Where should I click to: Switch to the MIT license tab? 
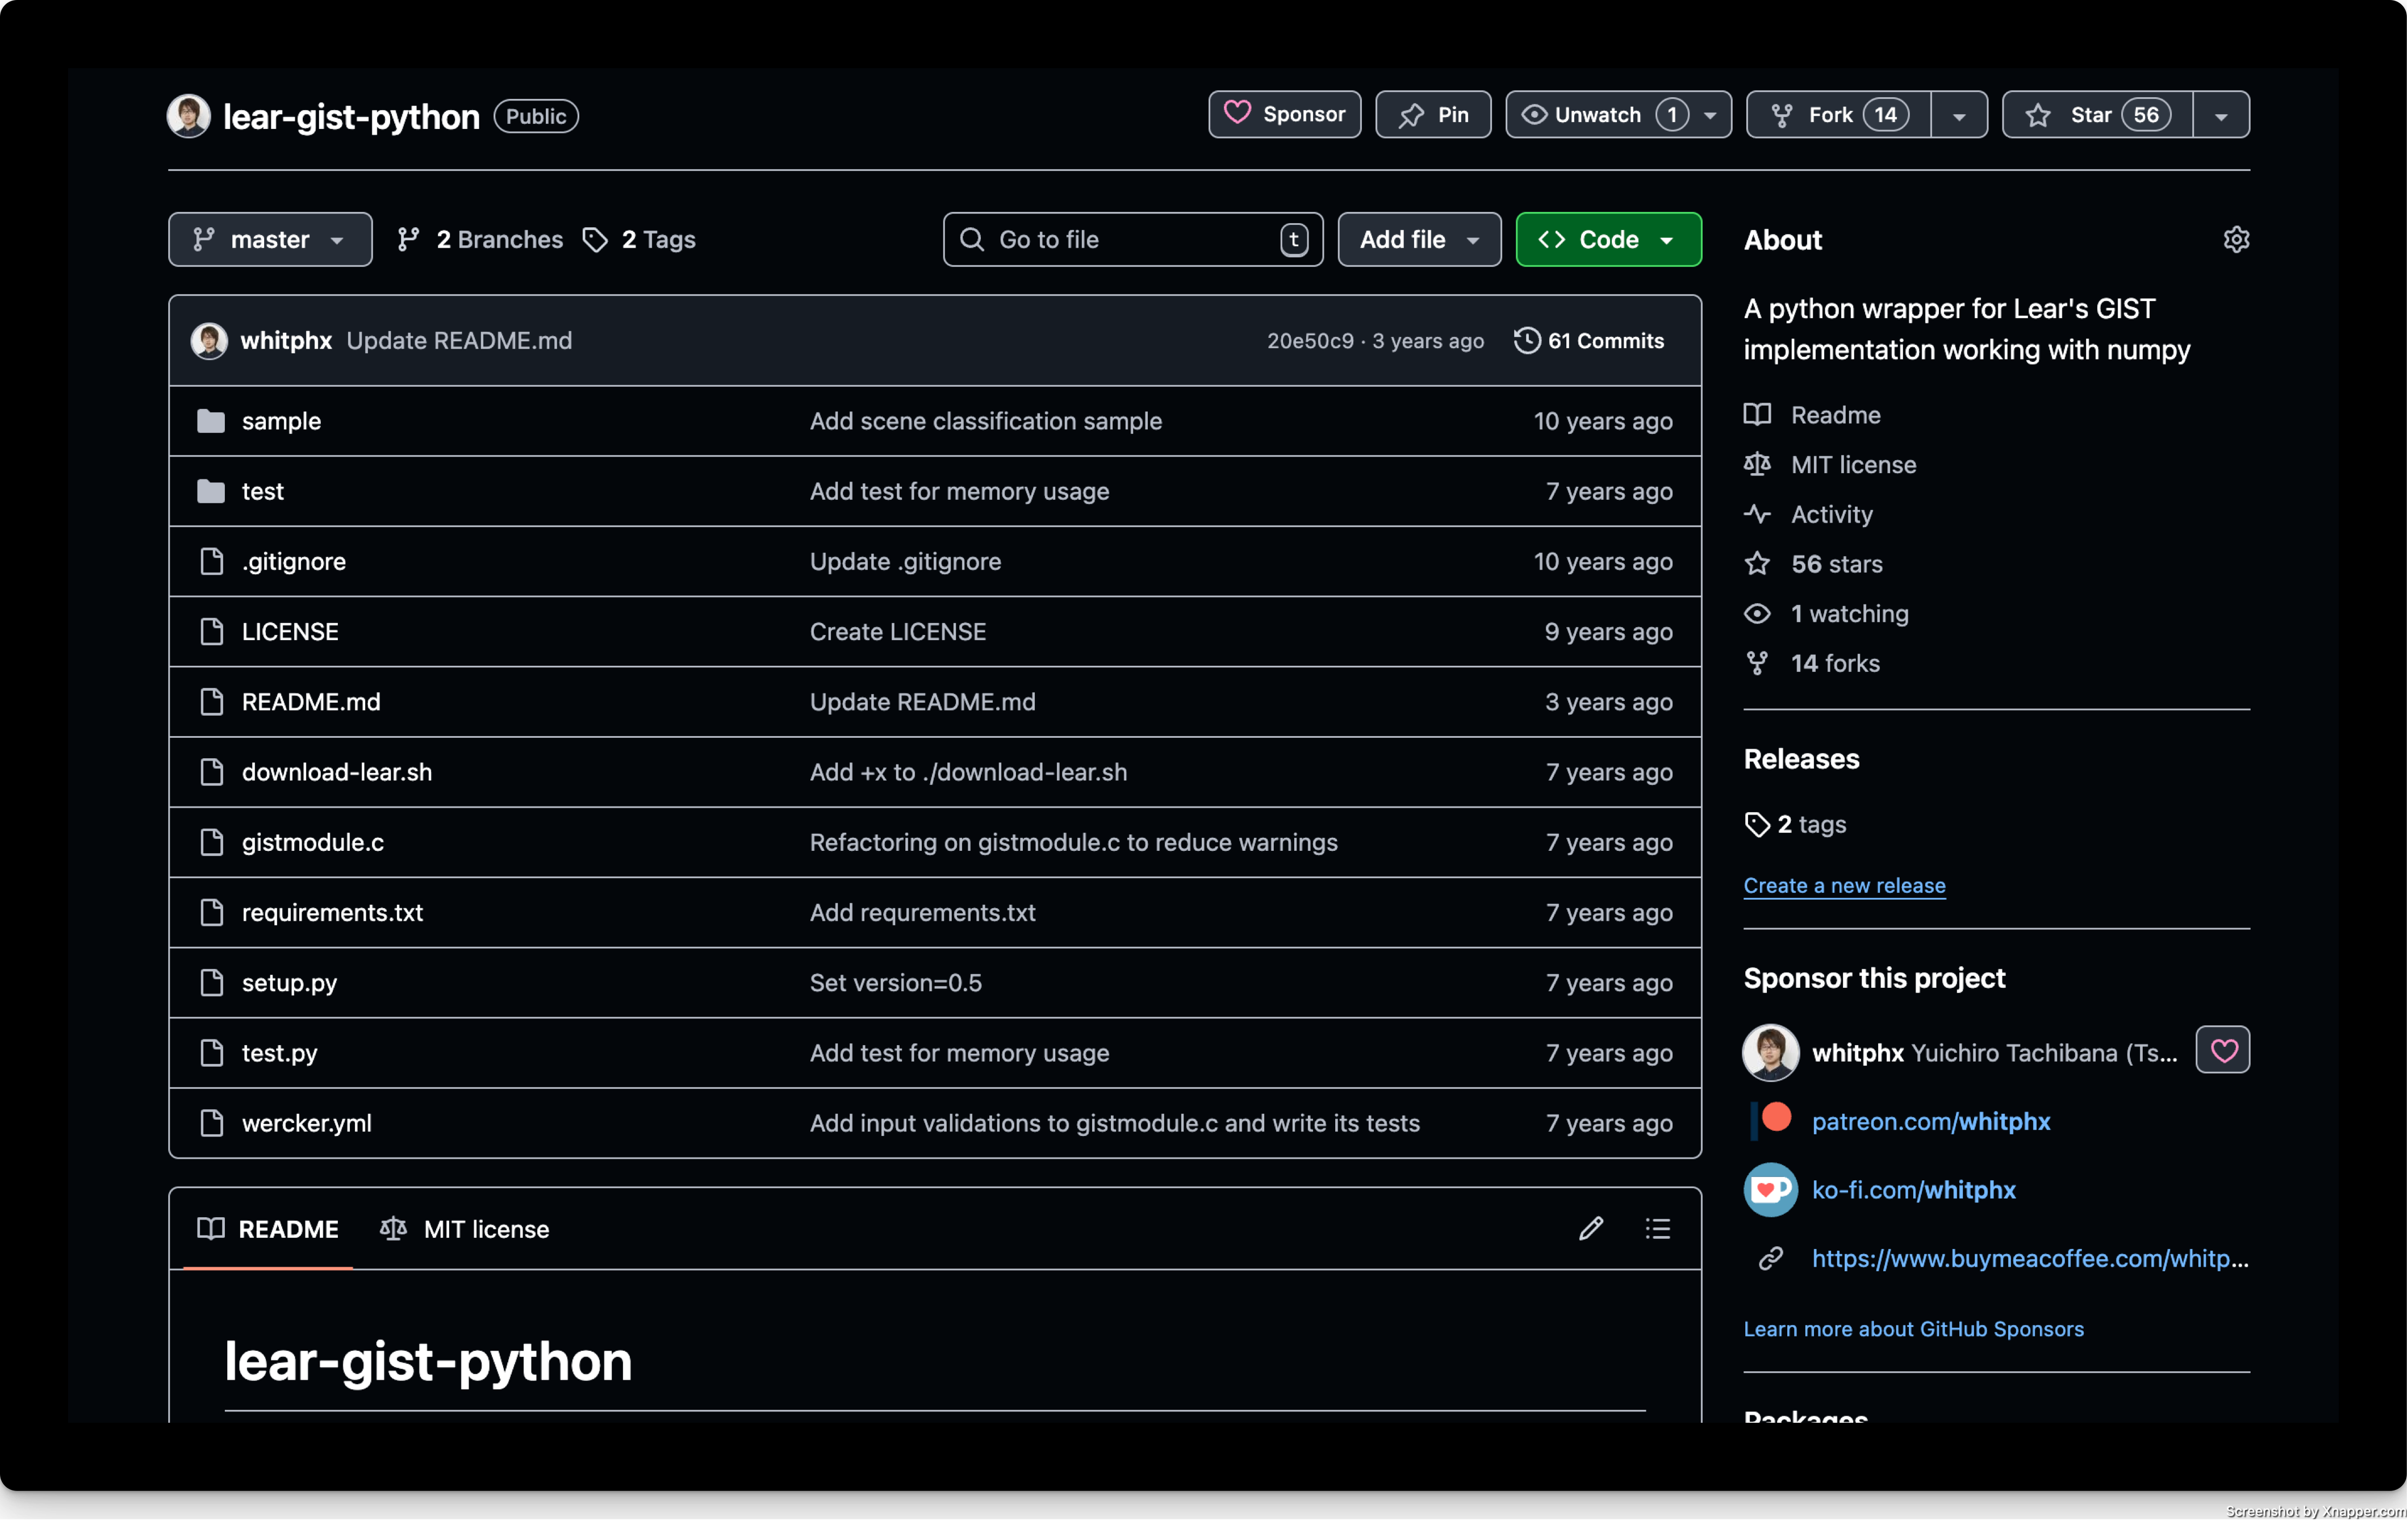pyautogui.click(x=465, y=1229)
